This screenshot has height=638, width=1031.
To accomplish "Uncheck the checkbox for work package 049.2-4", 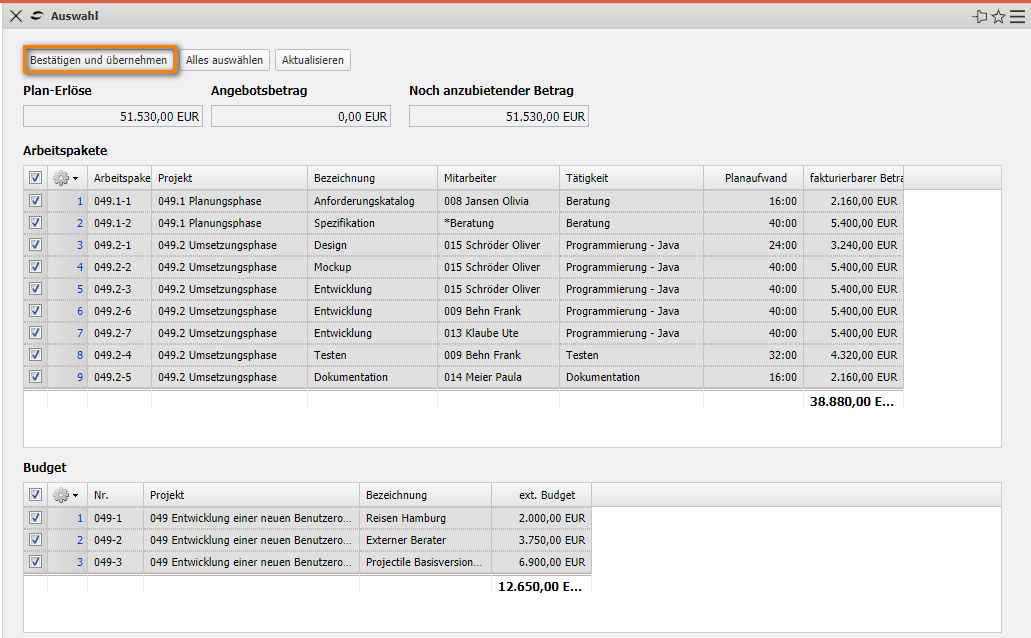I will click(35, 355).
